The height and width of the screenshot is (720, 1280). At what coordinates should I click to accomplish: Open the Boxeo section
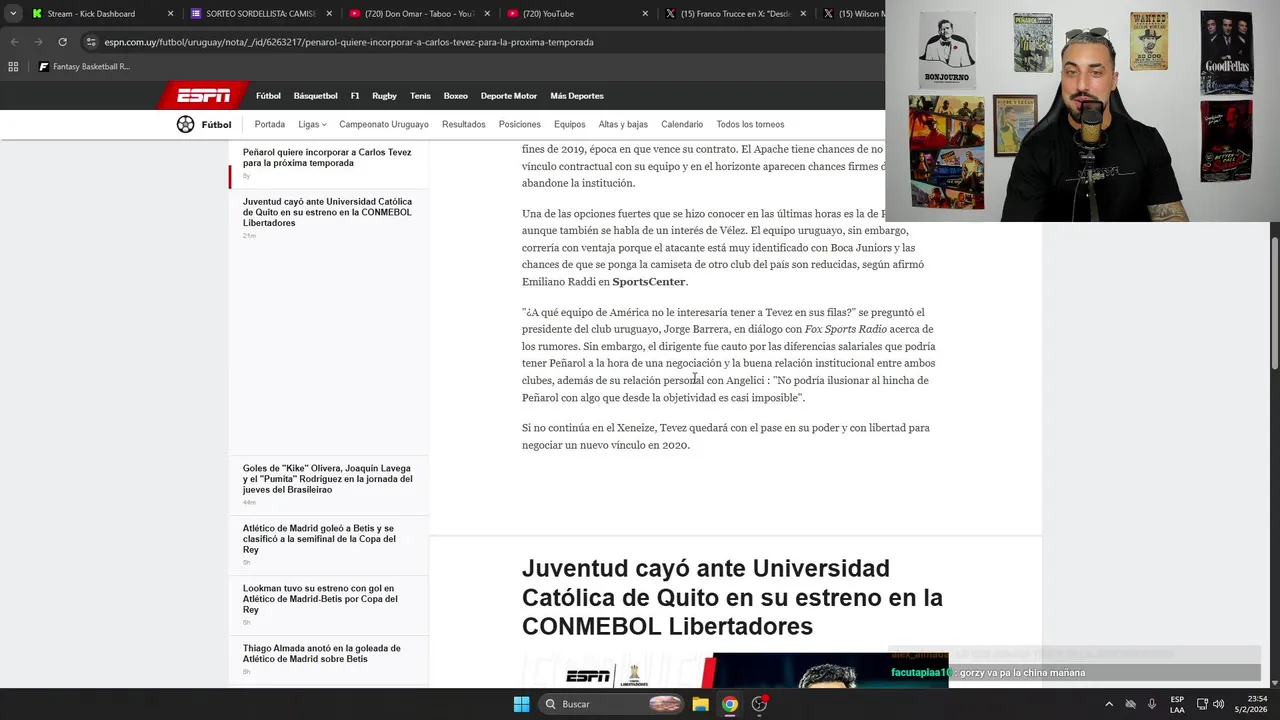click(456, 96)
